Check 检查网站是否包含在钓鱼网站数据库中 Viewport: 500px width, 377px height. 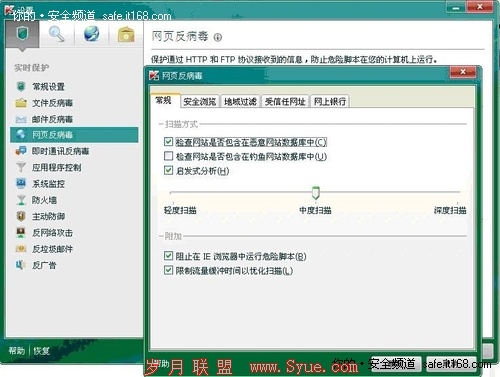pos(168,156)
